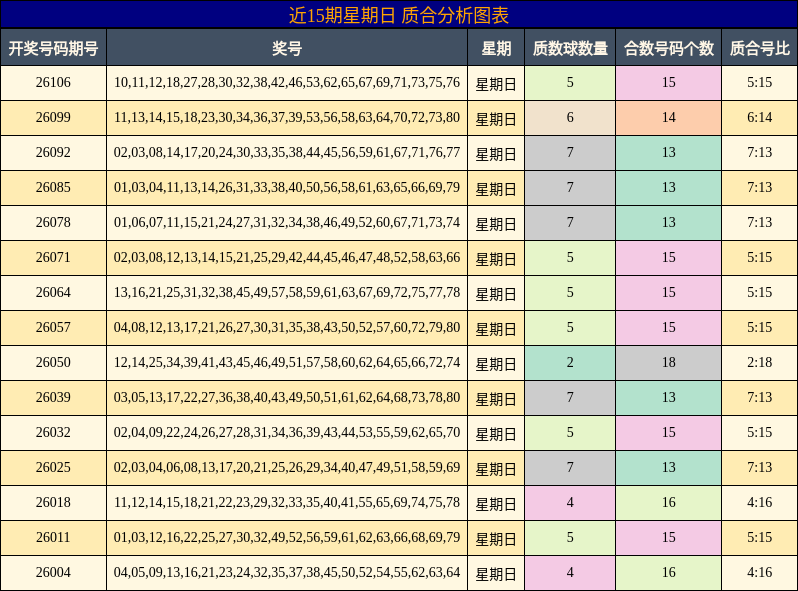This screenshot has width=798, height=591.
Task: Click ratio 4:16 in row 26004
Action: point(759,573)
